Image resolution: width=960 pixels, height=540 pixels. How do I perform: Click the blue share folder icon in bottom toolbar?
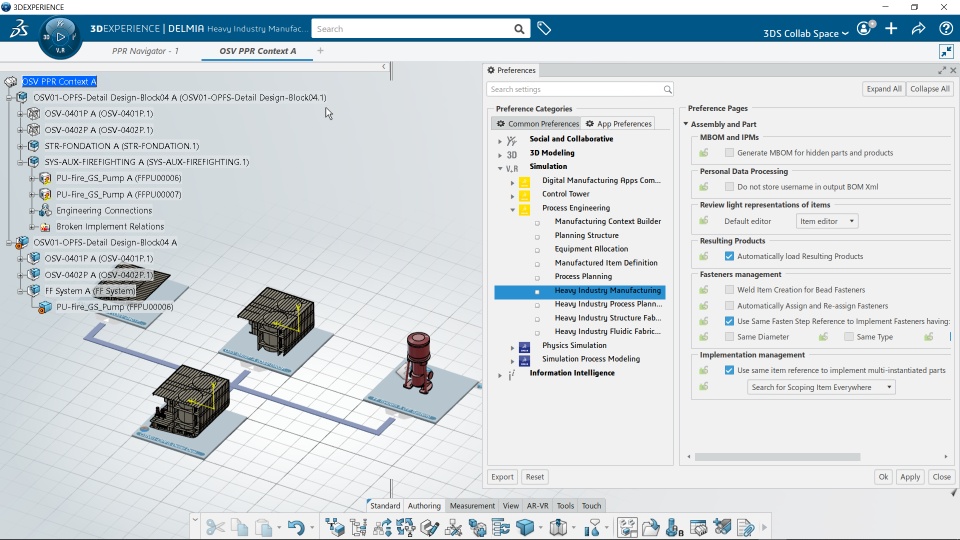pyautogui.click(x=651, y=527)
